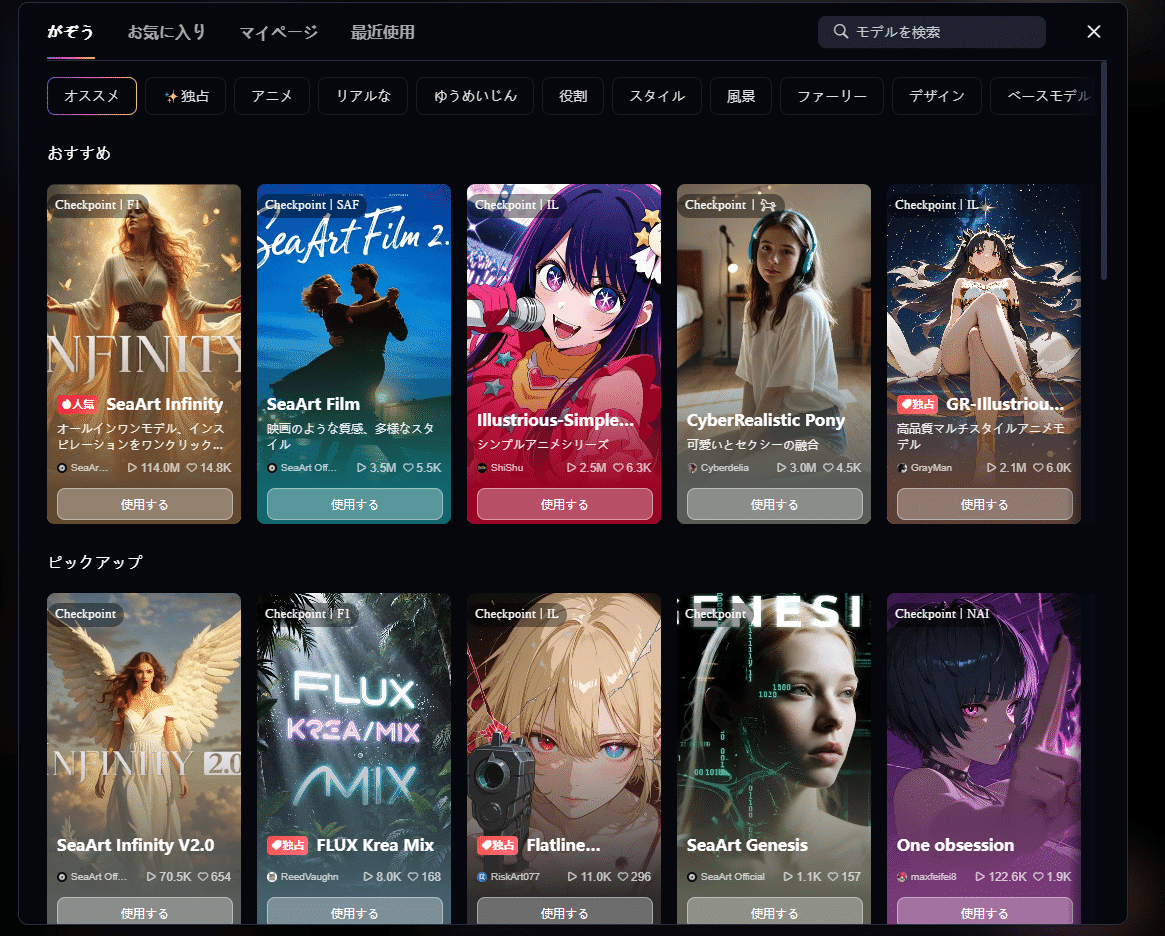Select the 風景 filter chip

point(741,96)
